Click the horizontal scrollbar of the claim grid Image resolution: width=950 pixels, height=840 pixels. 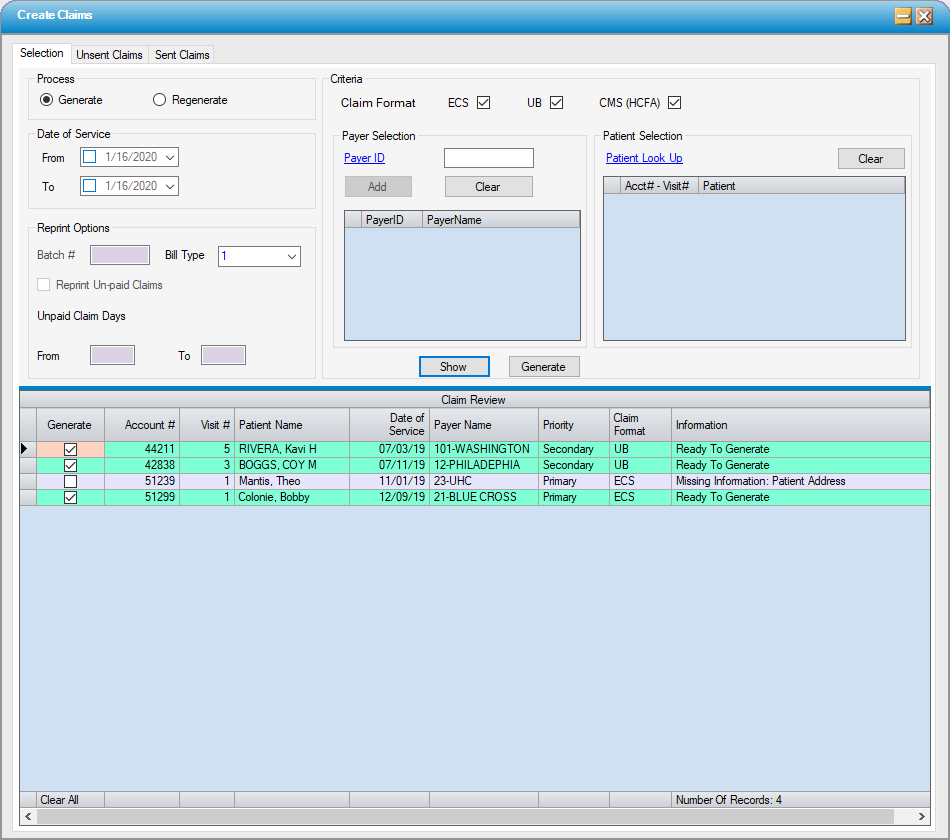click(x=474, y=817)
